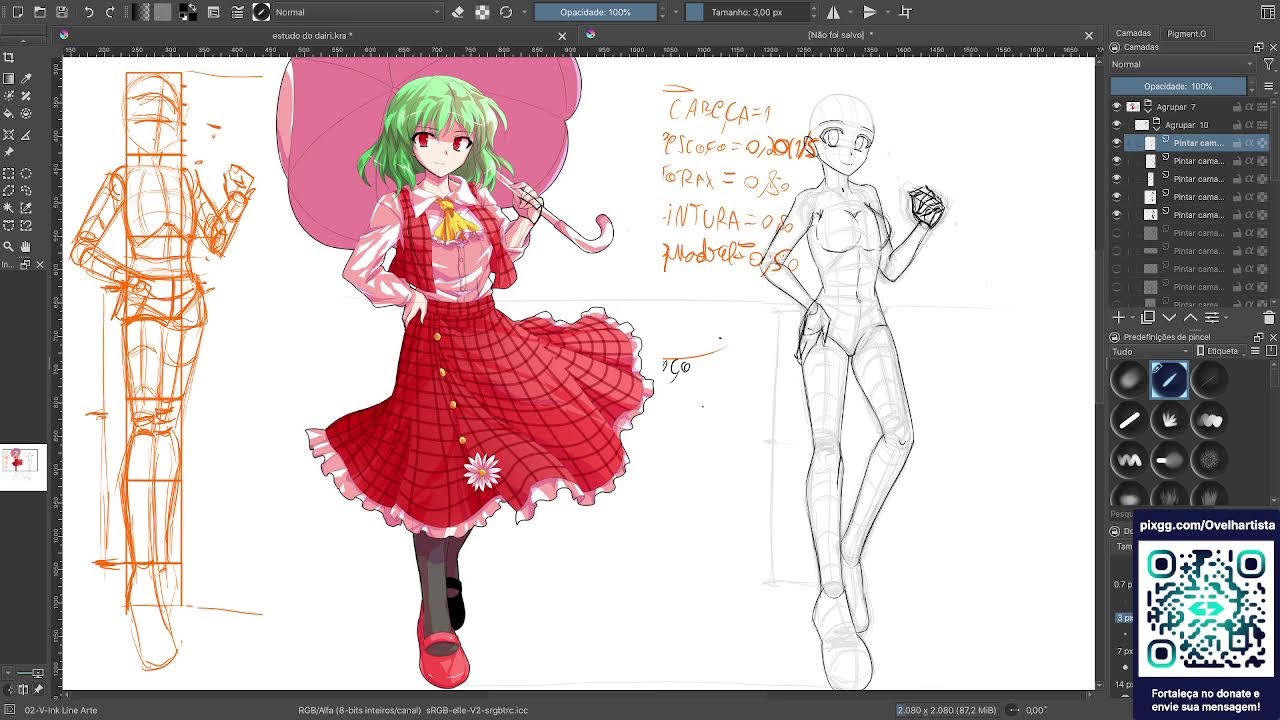Viewport: 1280px width, 720px height.
Task: Select the soft airbrush preset thumbnail
Action: pyautogui.click(x=1129, y=379)
